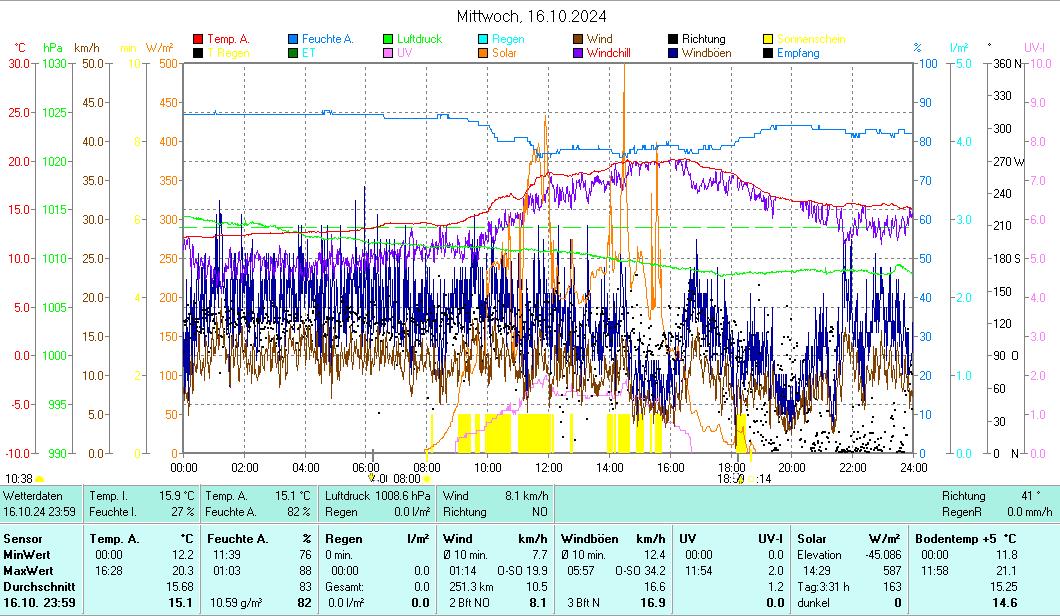Image resolution: width=1060 pixels, height=616 pixels.
Task: Click the chart title Mittwoch, 16.10.2024
Action: click(x=531, y=16)
